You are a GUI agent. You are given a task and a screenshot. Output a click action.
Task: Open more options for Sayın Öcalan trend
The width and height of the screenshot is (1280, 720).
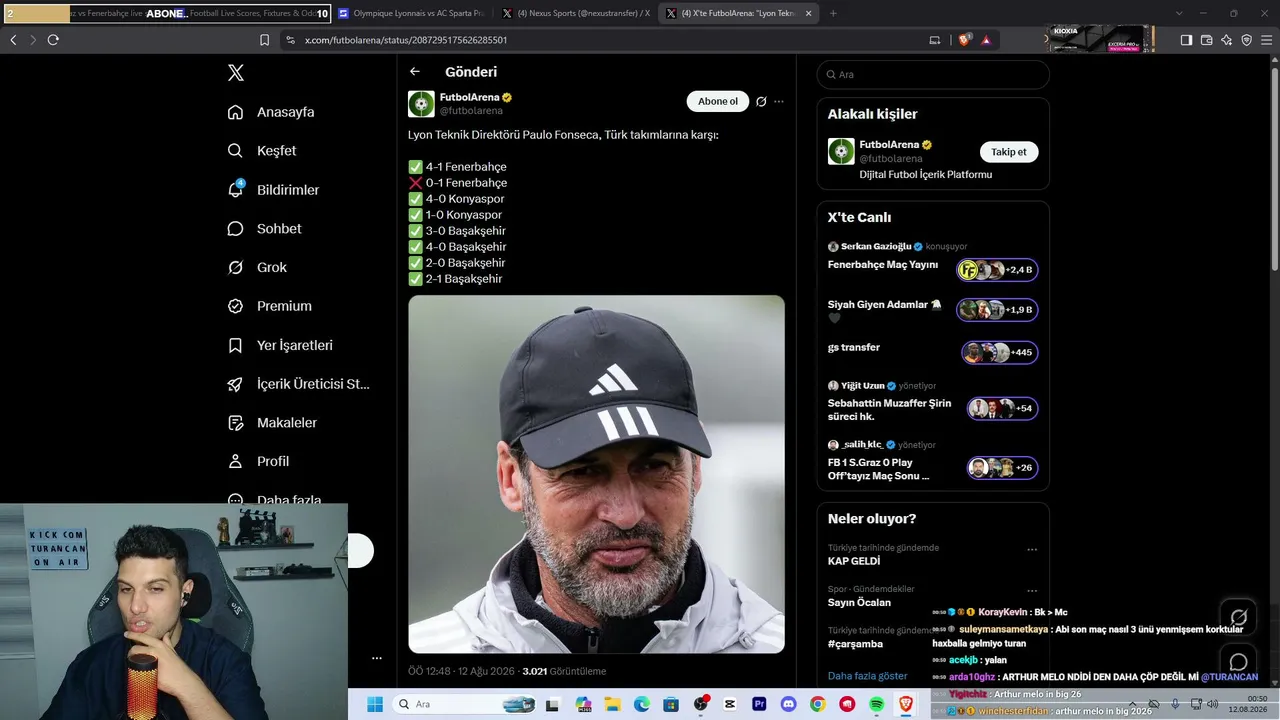click(x=1032, y=590)
